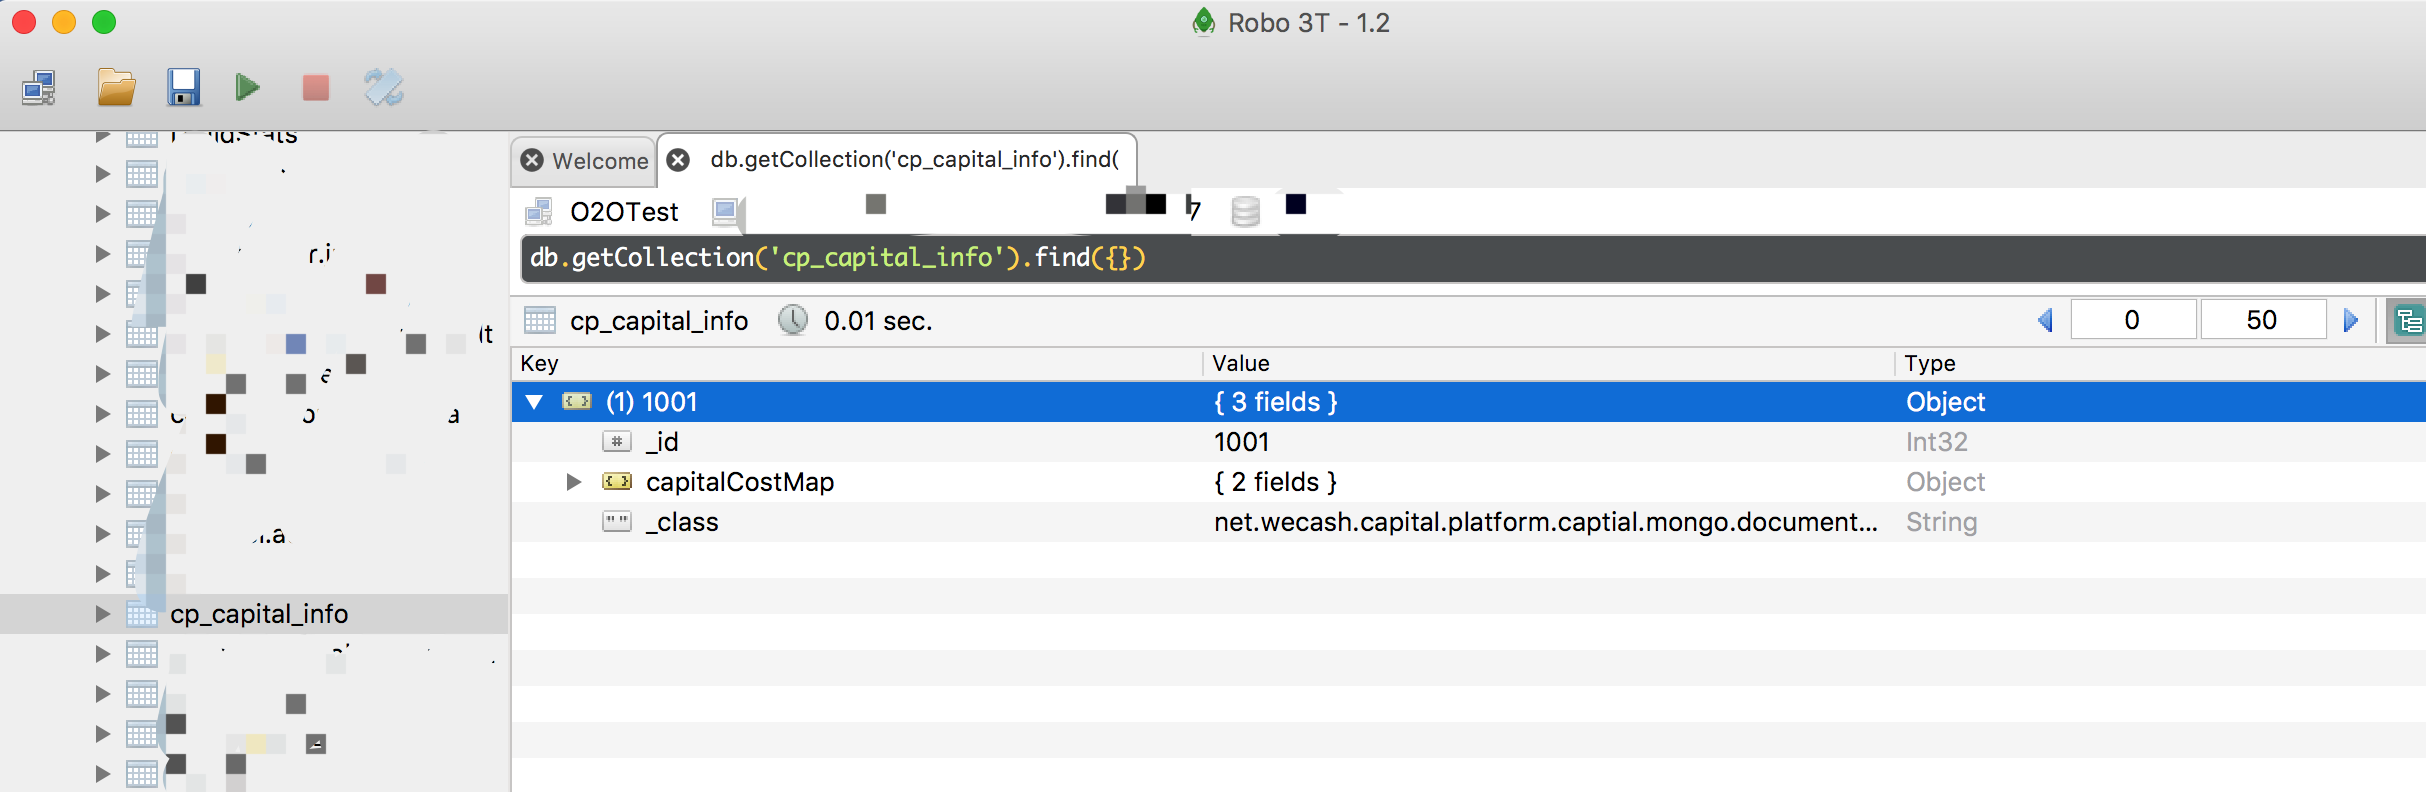The width and height of the screenshot is (2426, 792).
Task: Click the skip count field showing 0
Action: pos(2132,321)
